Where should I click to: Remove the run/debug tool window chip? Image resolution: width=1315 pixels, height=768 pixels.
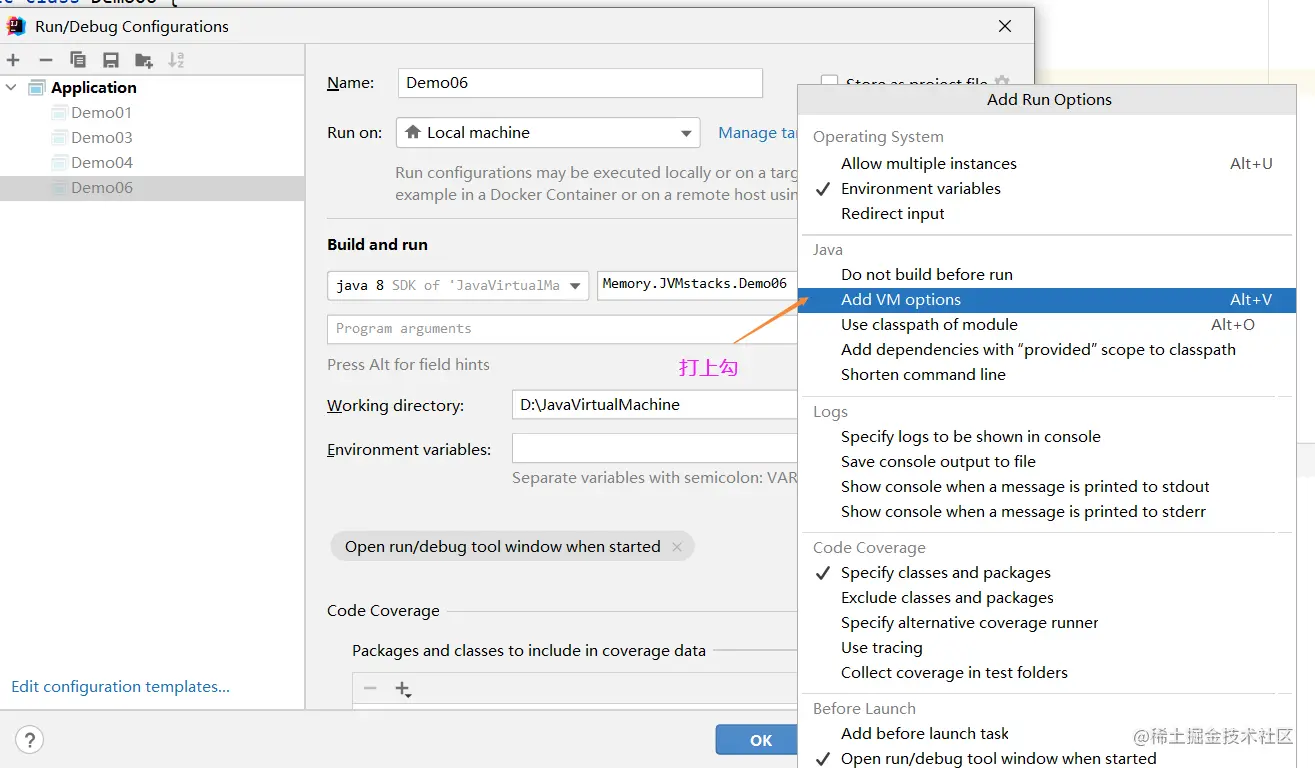[x=677, y=547]
